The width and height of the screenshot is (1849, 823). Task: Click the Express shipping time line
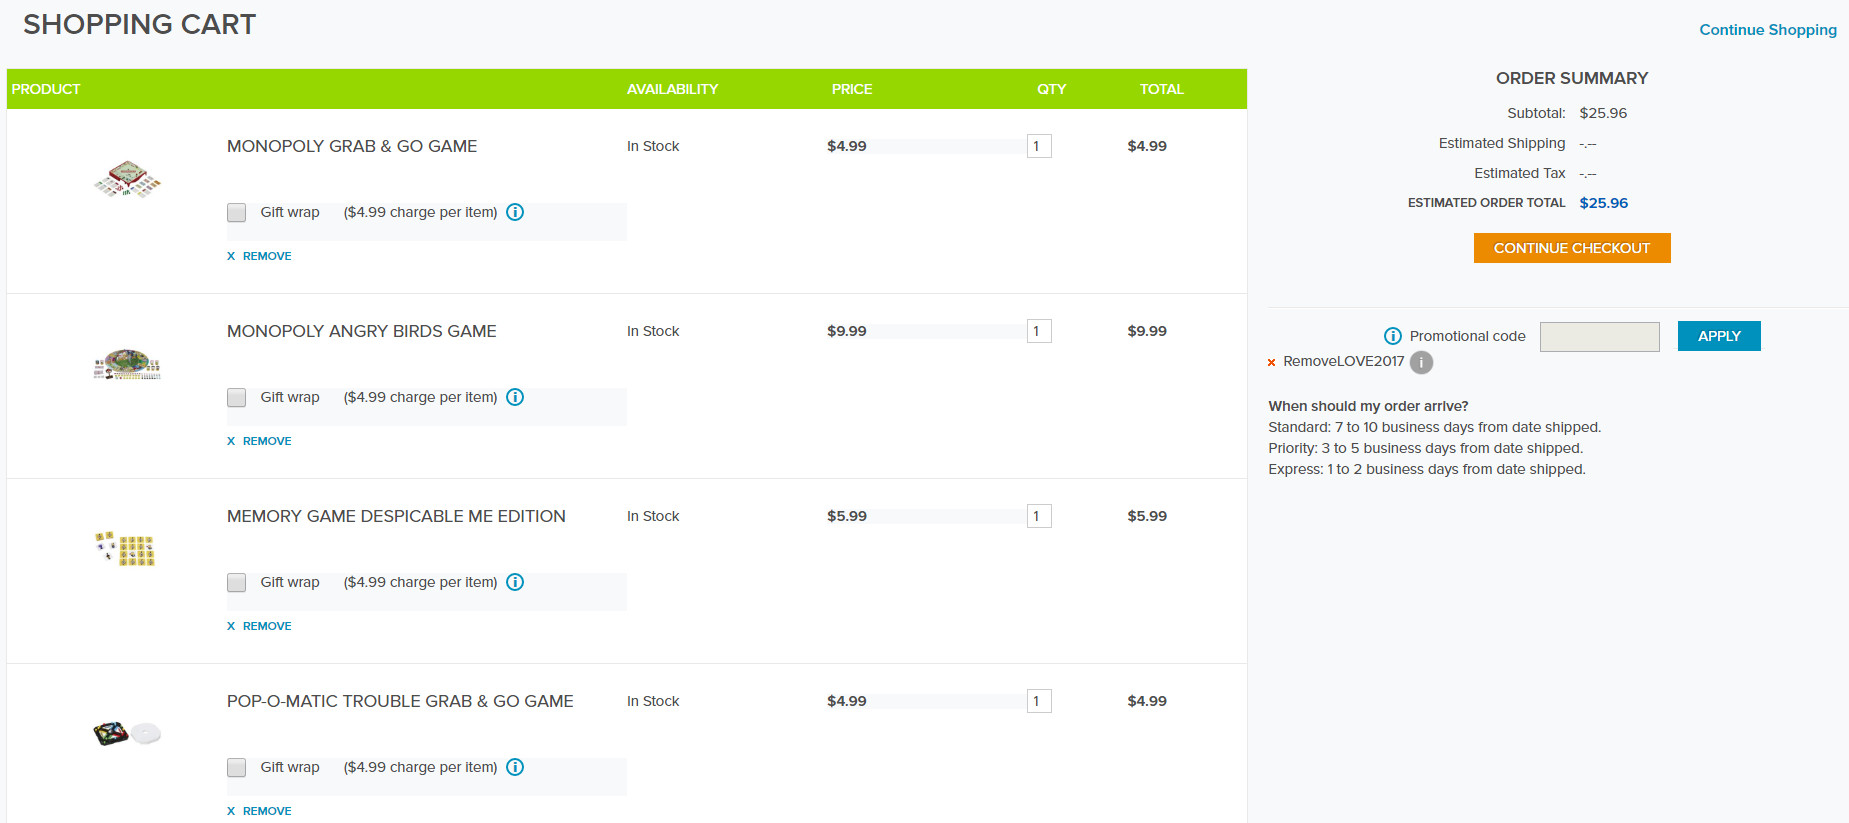click(x=1427, y=469)
